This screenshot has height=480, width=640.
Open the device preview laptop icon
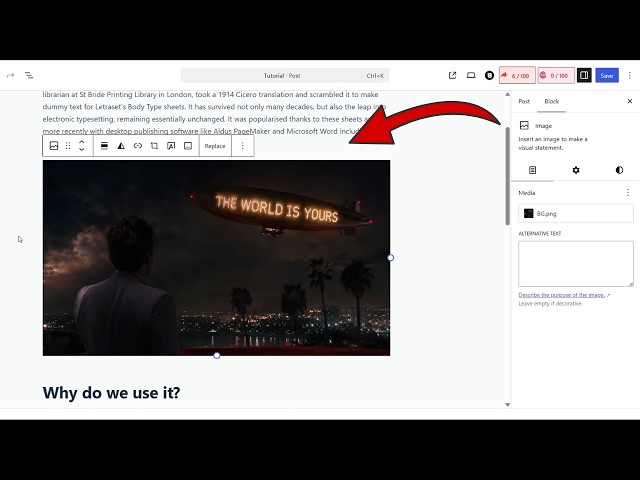click(x=471, y=76)
